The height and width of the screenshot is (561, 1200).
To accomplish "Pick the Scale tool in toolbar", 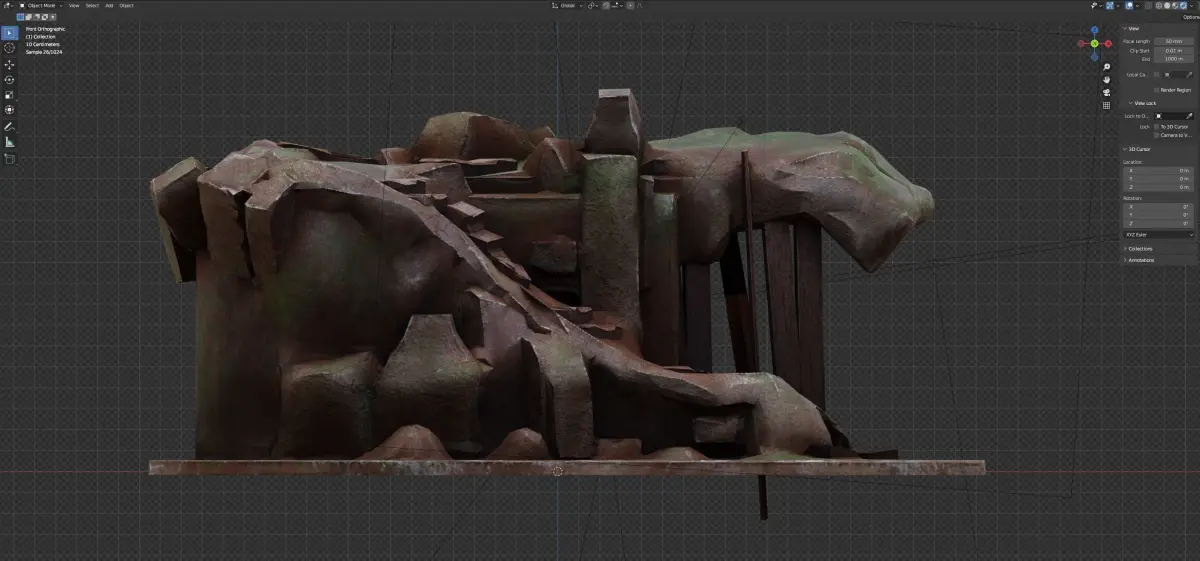I will 9,95.
